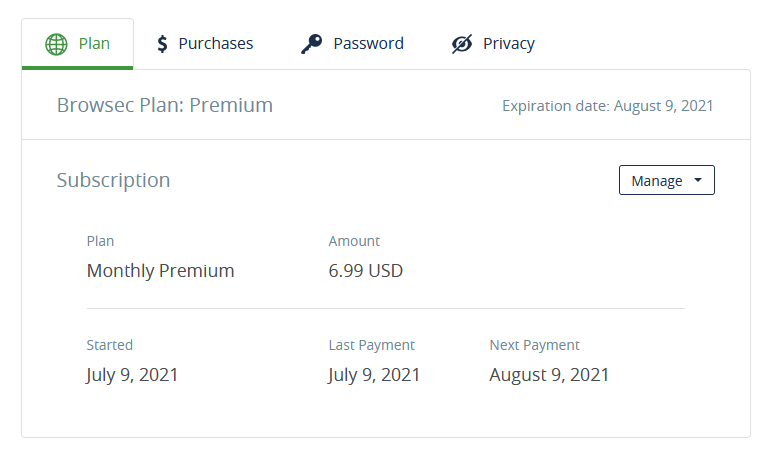The width and height of the screenshot is (778, 451).
Task: Select the expiration date August 9, 2021 text
Action: point(663,106)
